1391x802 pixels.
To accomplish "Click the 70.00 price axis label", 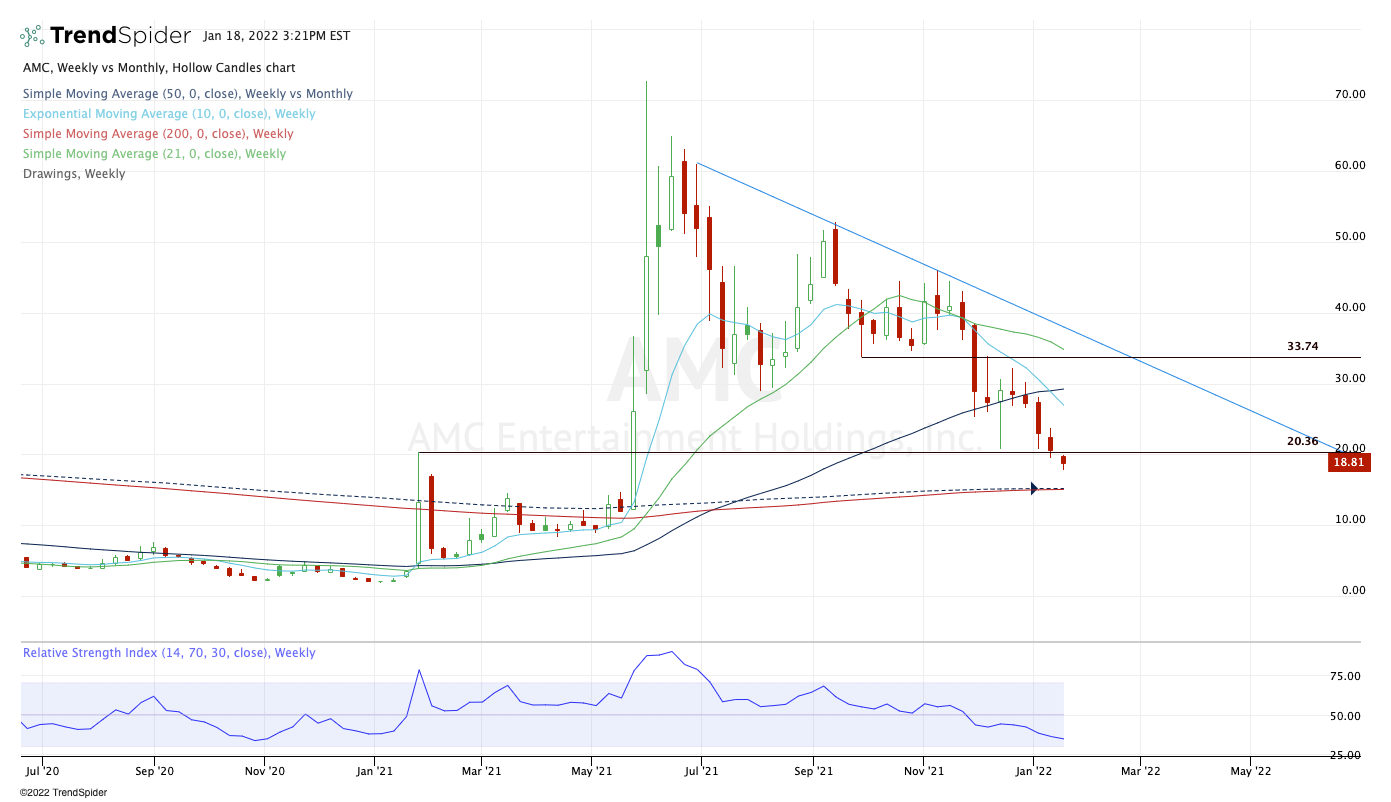I will click(1350, 95).
